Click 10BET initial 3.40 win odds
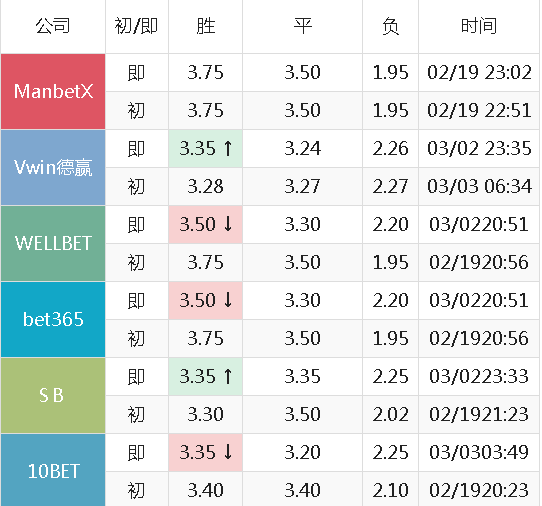The height and width of the screenshot is (506, 542). (205, 490)
